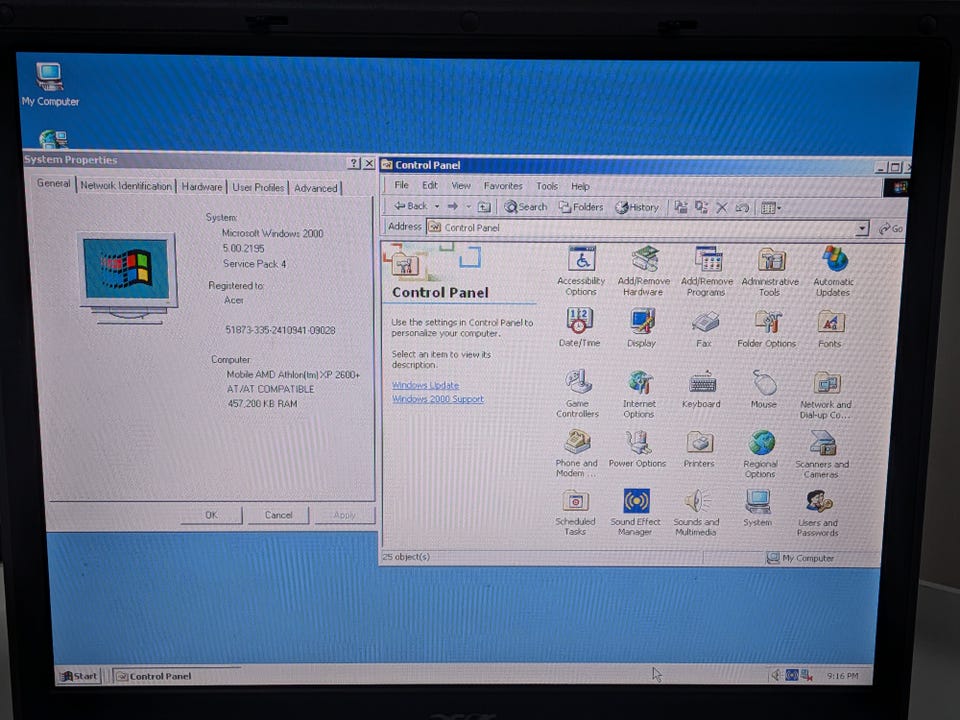The image size is (960, 720).
Task: Open the Accessibility Options icon
Action: (581, 270)
